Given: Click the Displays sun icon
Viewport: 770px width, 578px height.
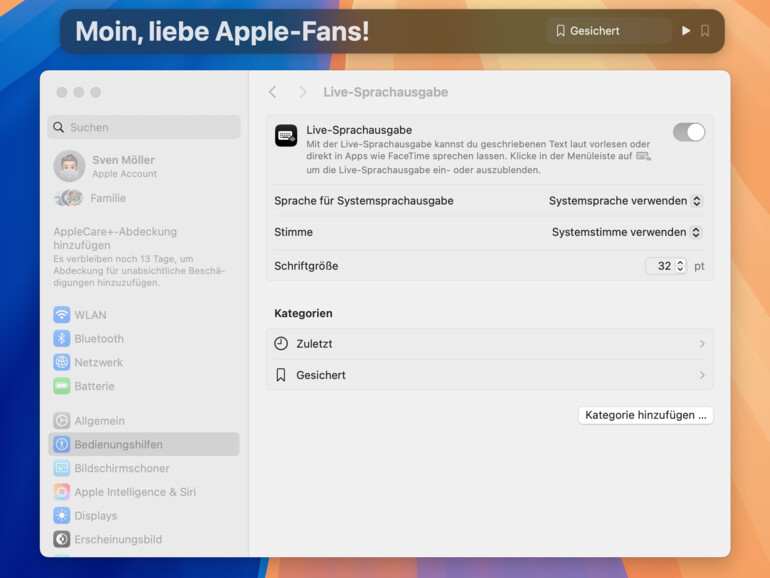Looking at the screenshot, I should [61, 516].
